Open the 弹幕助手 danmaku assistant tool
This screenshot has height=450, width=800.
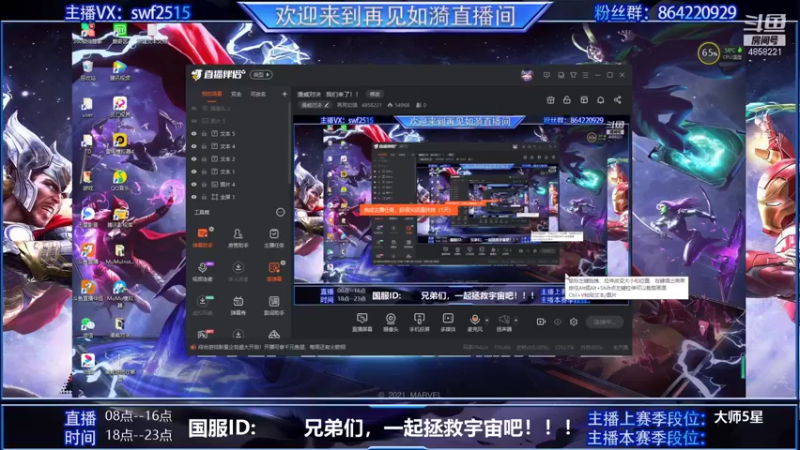pyautogui.click(x=203, y=237)
